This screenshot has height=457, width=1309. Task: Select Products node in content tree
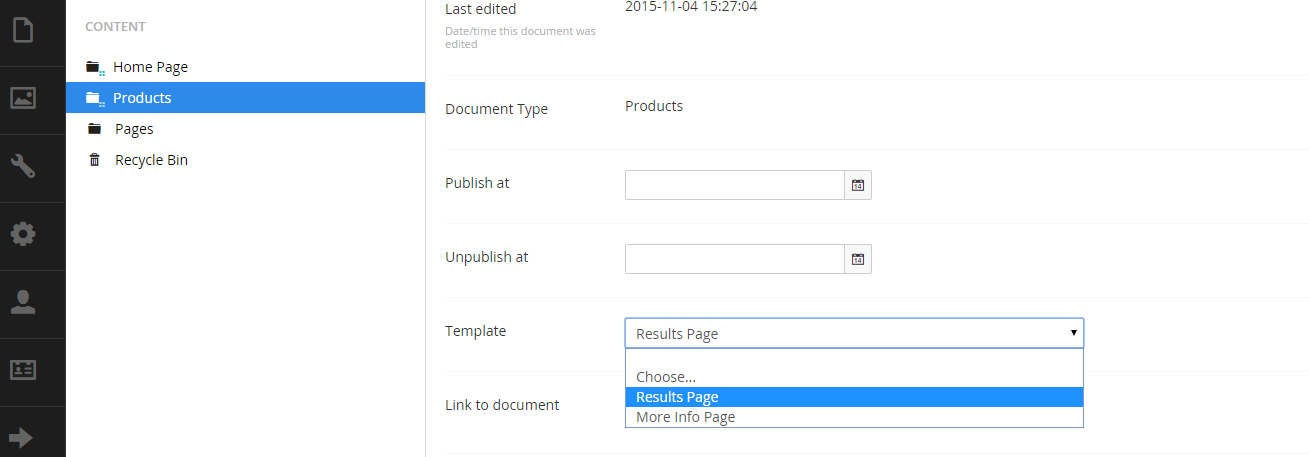pyautogui.click(x=142, y=98)
